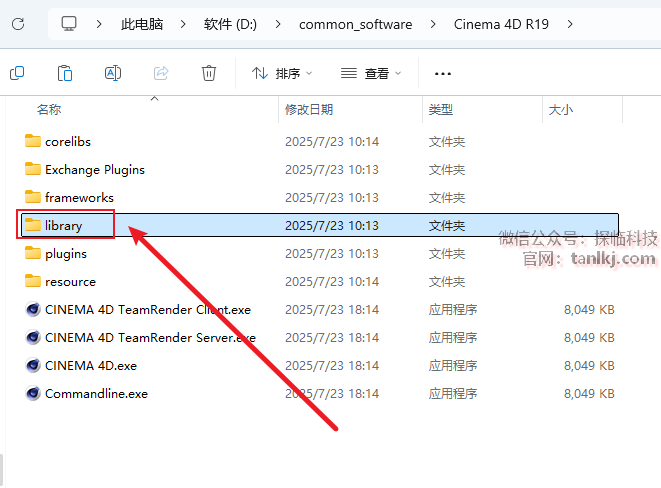Image resolution: width=661 pixels, height=488 pixels.
Task: Click the CINEMA 4D TeamRender Client.exe icon
Action: point(33,309)
